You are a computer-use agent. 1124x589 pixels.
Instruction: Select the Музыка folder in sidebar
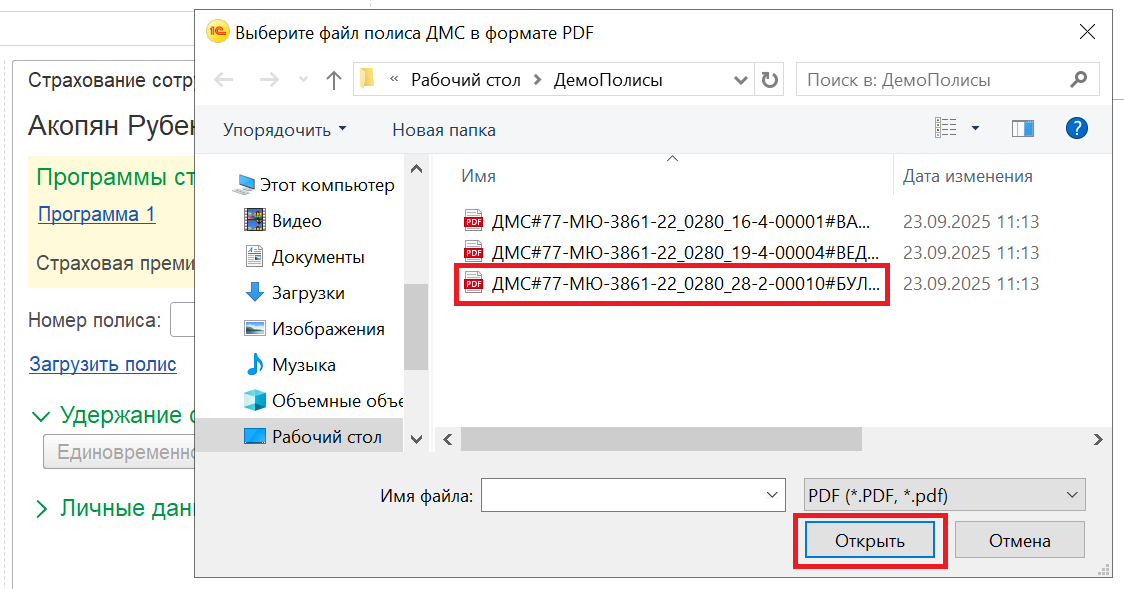click(304, 365)
